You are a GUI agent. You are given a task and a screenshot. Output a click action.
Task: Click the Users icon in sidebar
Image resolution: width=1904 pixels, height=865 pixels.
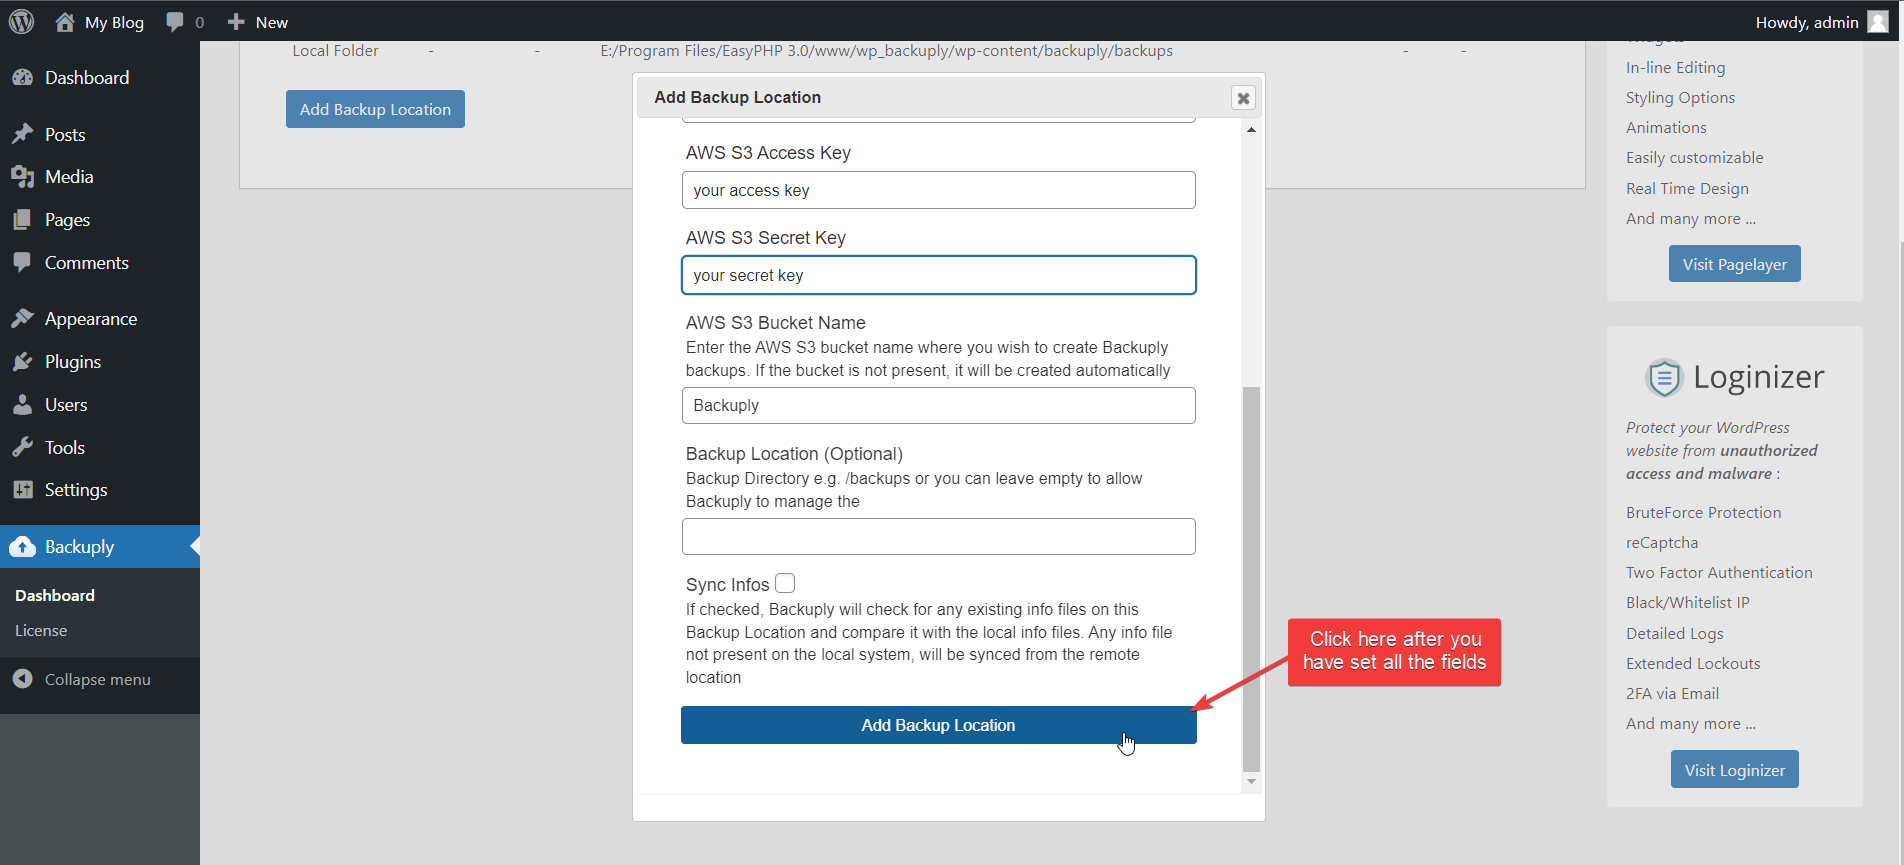[23, 404]
